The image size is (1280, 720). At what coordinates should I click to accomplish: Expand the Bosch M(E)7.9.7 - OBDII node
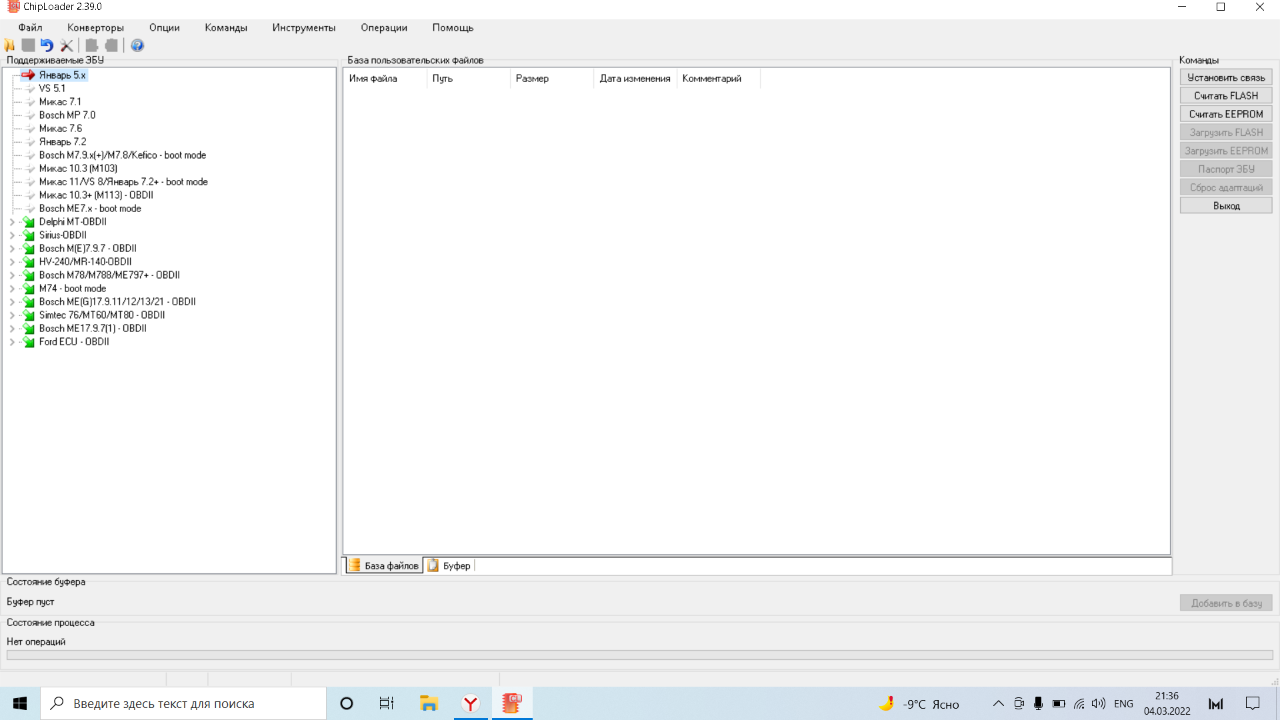[x=12, y=249]
